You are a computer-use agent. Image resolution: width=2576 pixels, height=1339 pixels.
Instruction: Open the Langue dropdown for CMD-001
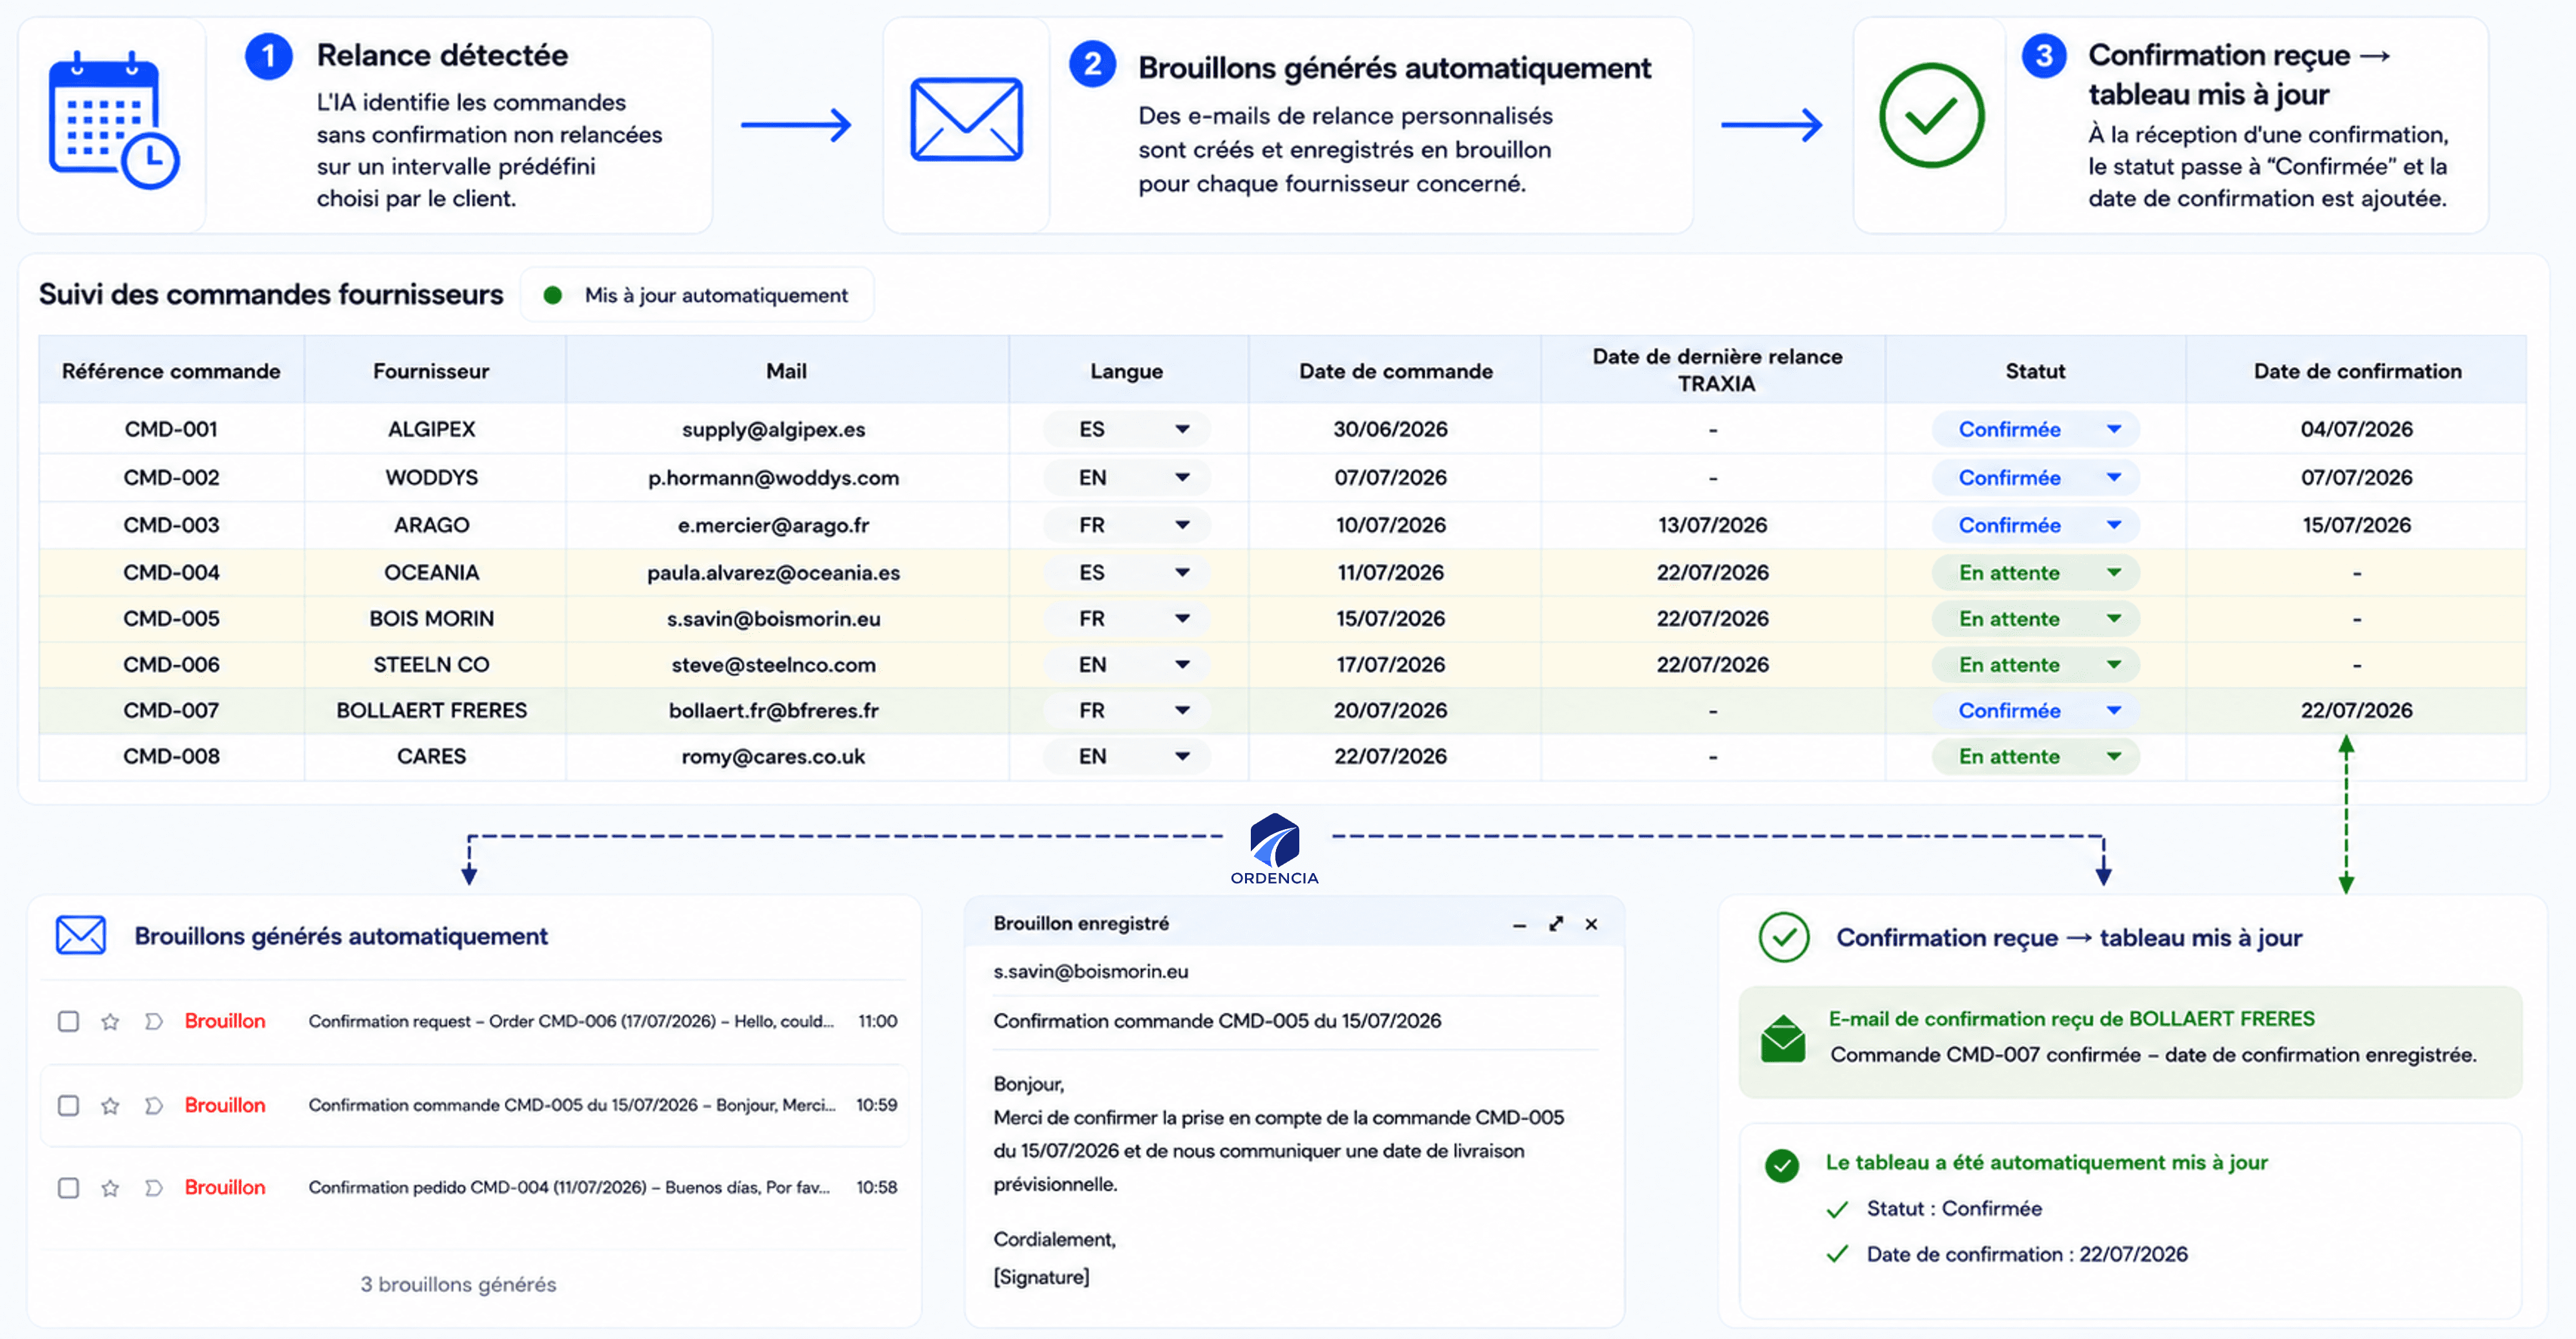[1127, 429]
